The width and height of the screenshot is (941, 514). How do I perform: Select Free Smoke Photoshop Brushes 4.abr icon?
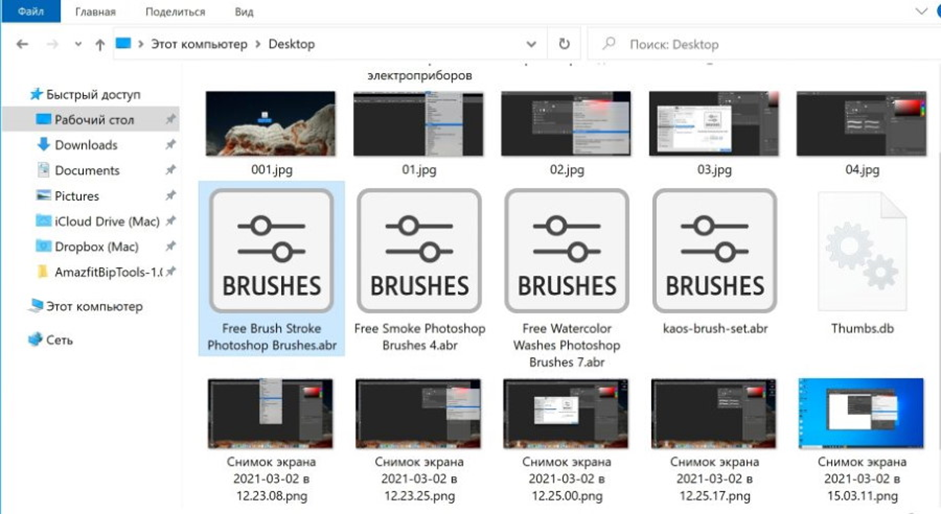[x=419, y=251]
